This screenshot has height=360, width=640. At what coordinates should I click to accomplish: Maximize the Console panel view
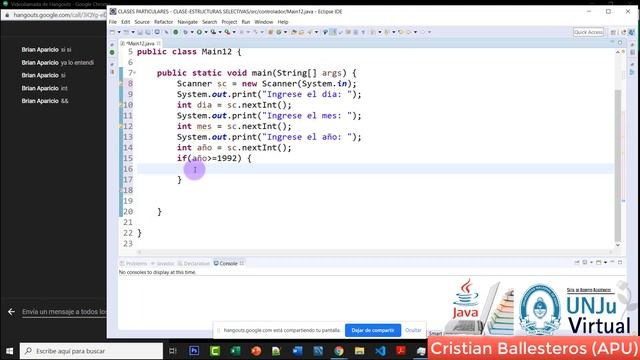click(x=620, y=262)
